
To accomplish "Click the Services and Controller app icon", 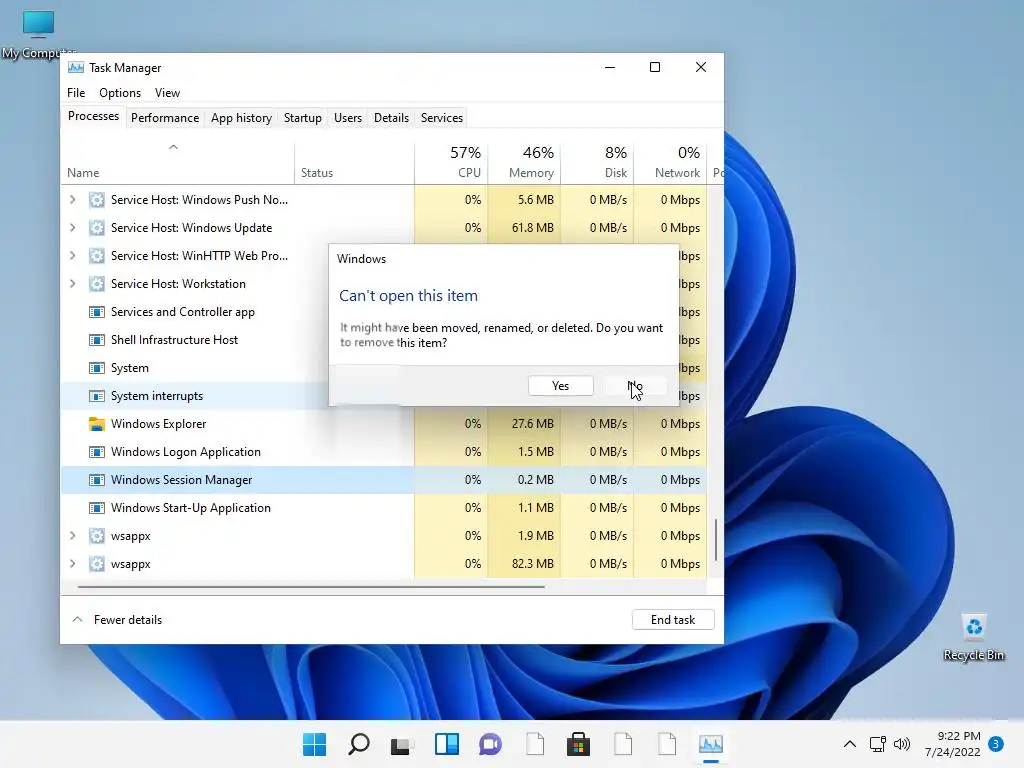I will click(x=97, y=312).
